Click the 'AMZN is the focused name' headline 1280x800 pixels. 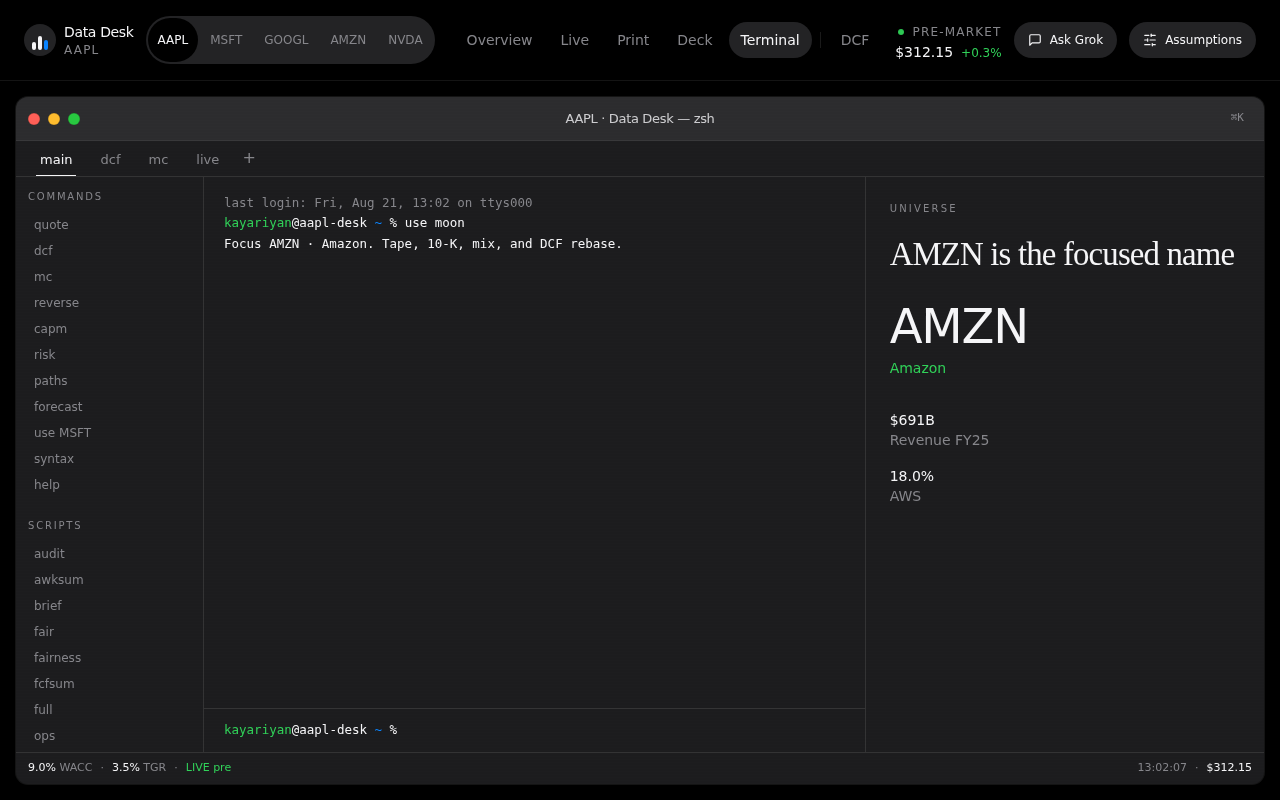[x=1062, y=254]
